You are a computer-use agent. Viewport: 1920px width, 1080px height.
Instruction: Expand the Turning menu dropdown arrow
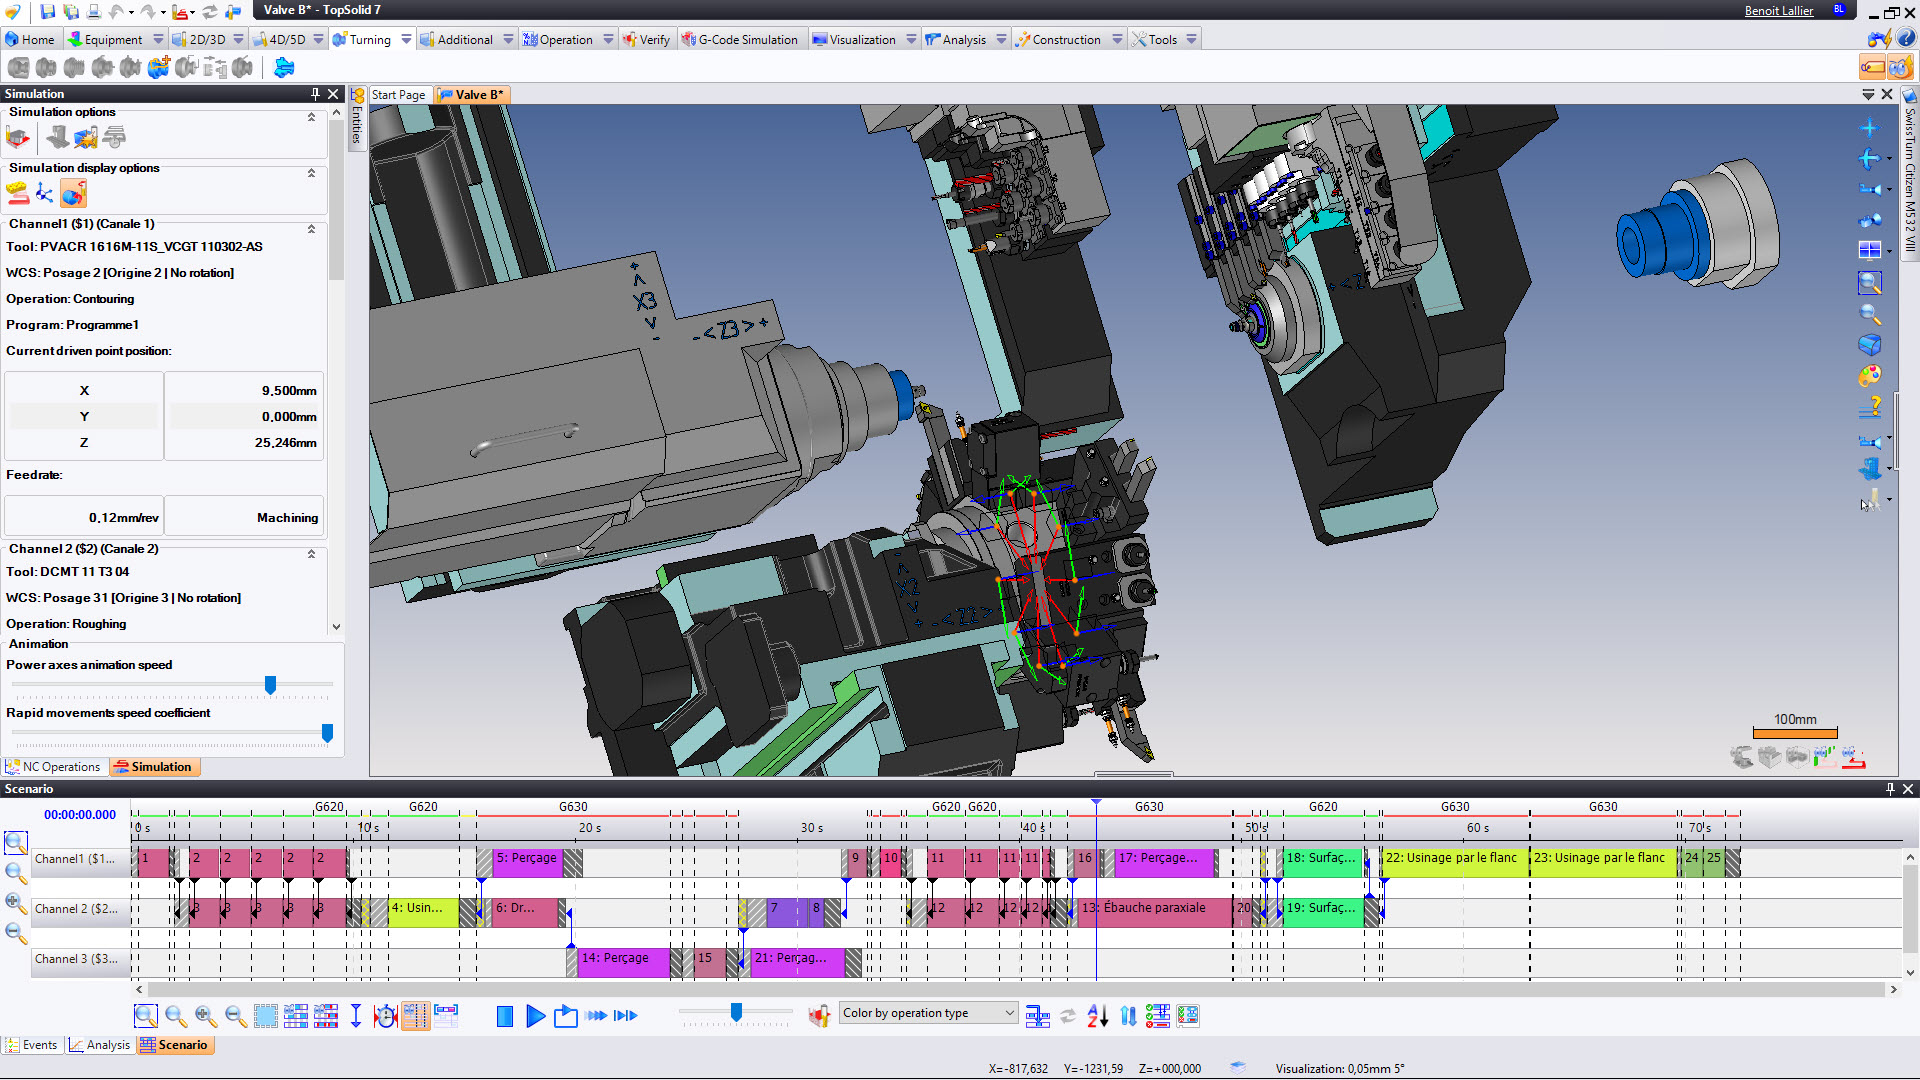click(x=406, y=40)
